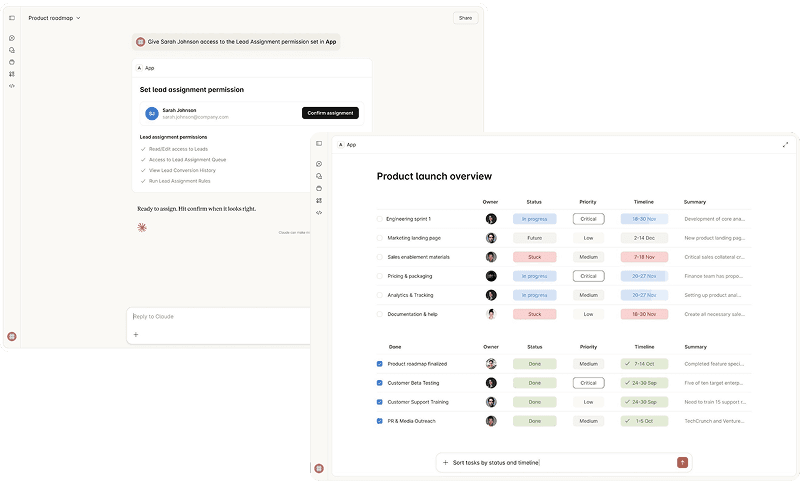Open code icon in Product launch window sidebar

click(319, 212)
